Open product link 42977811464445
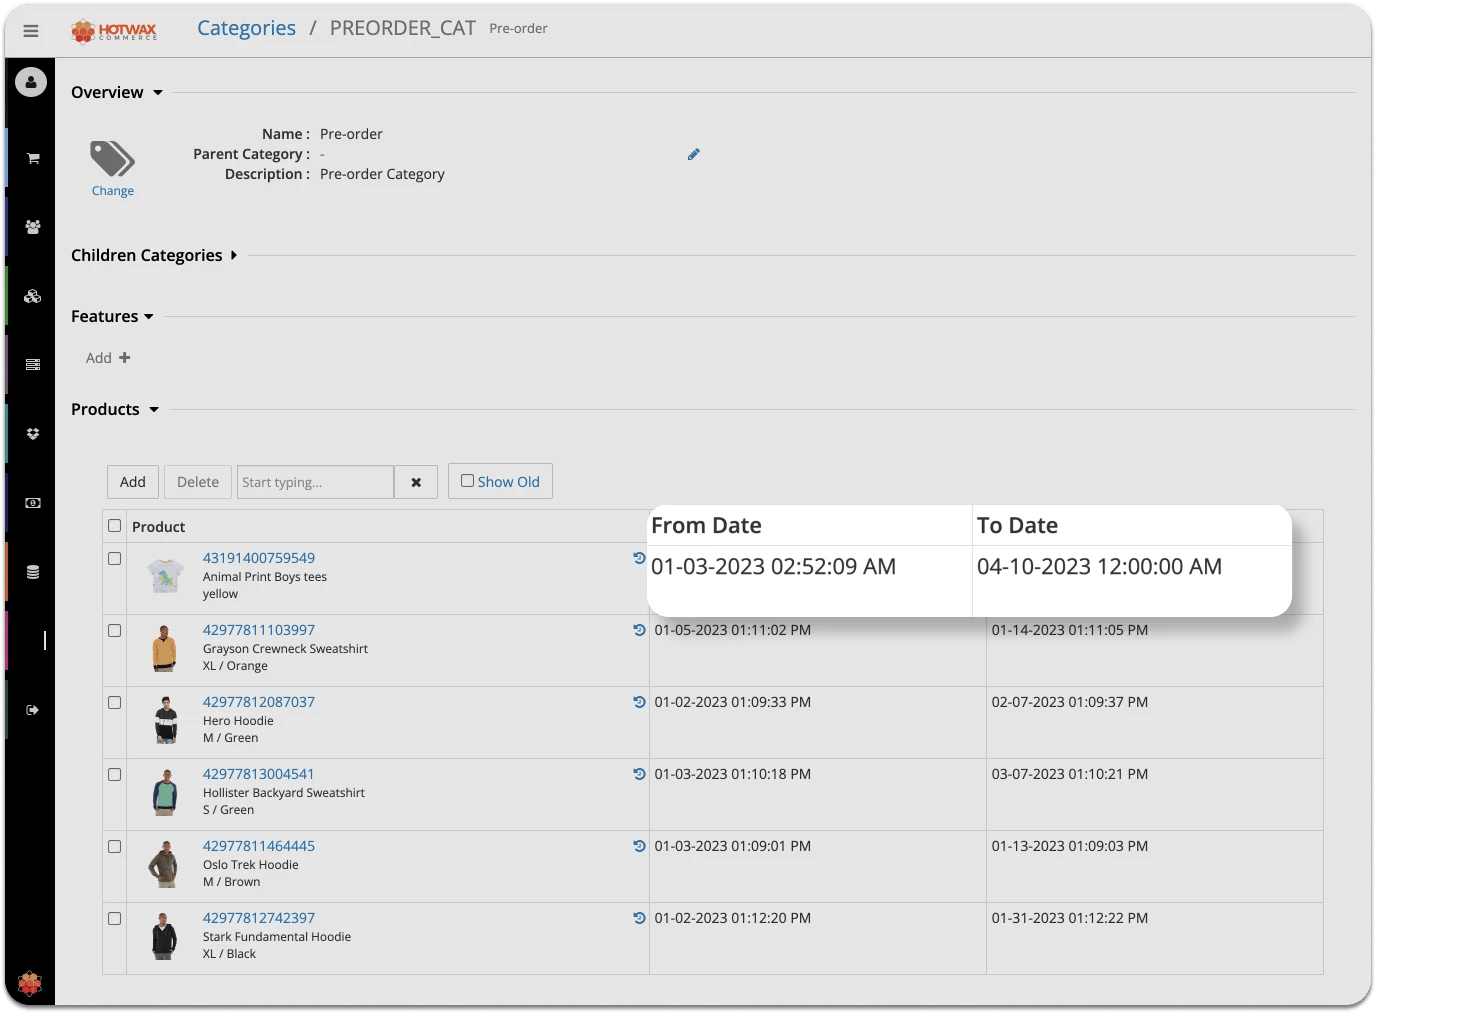The image size is (1483, 1033). 259,846
